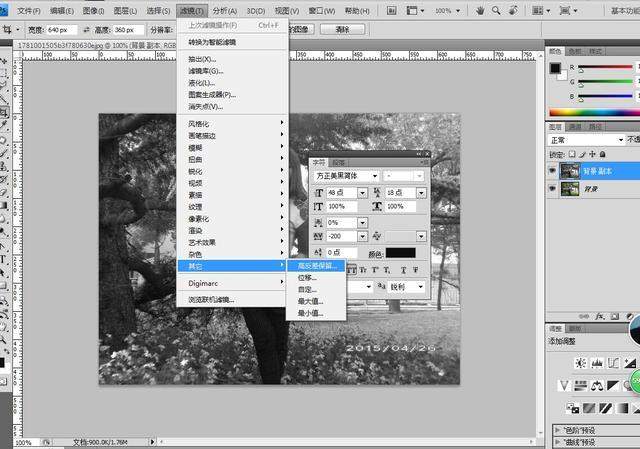This screenshot has height=449, width=640.
Task: Open the 图像(I) menu
Action: click(93, 11)
